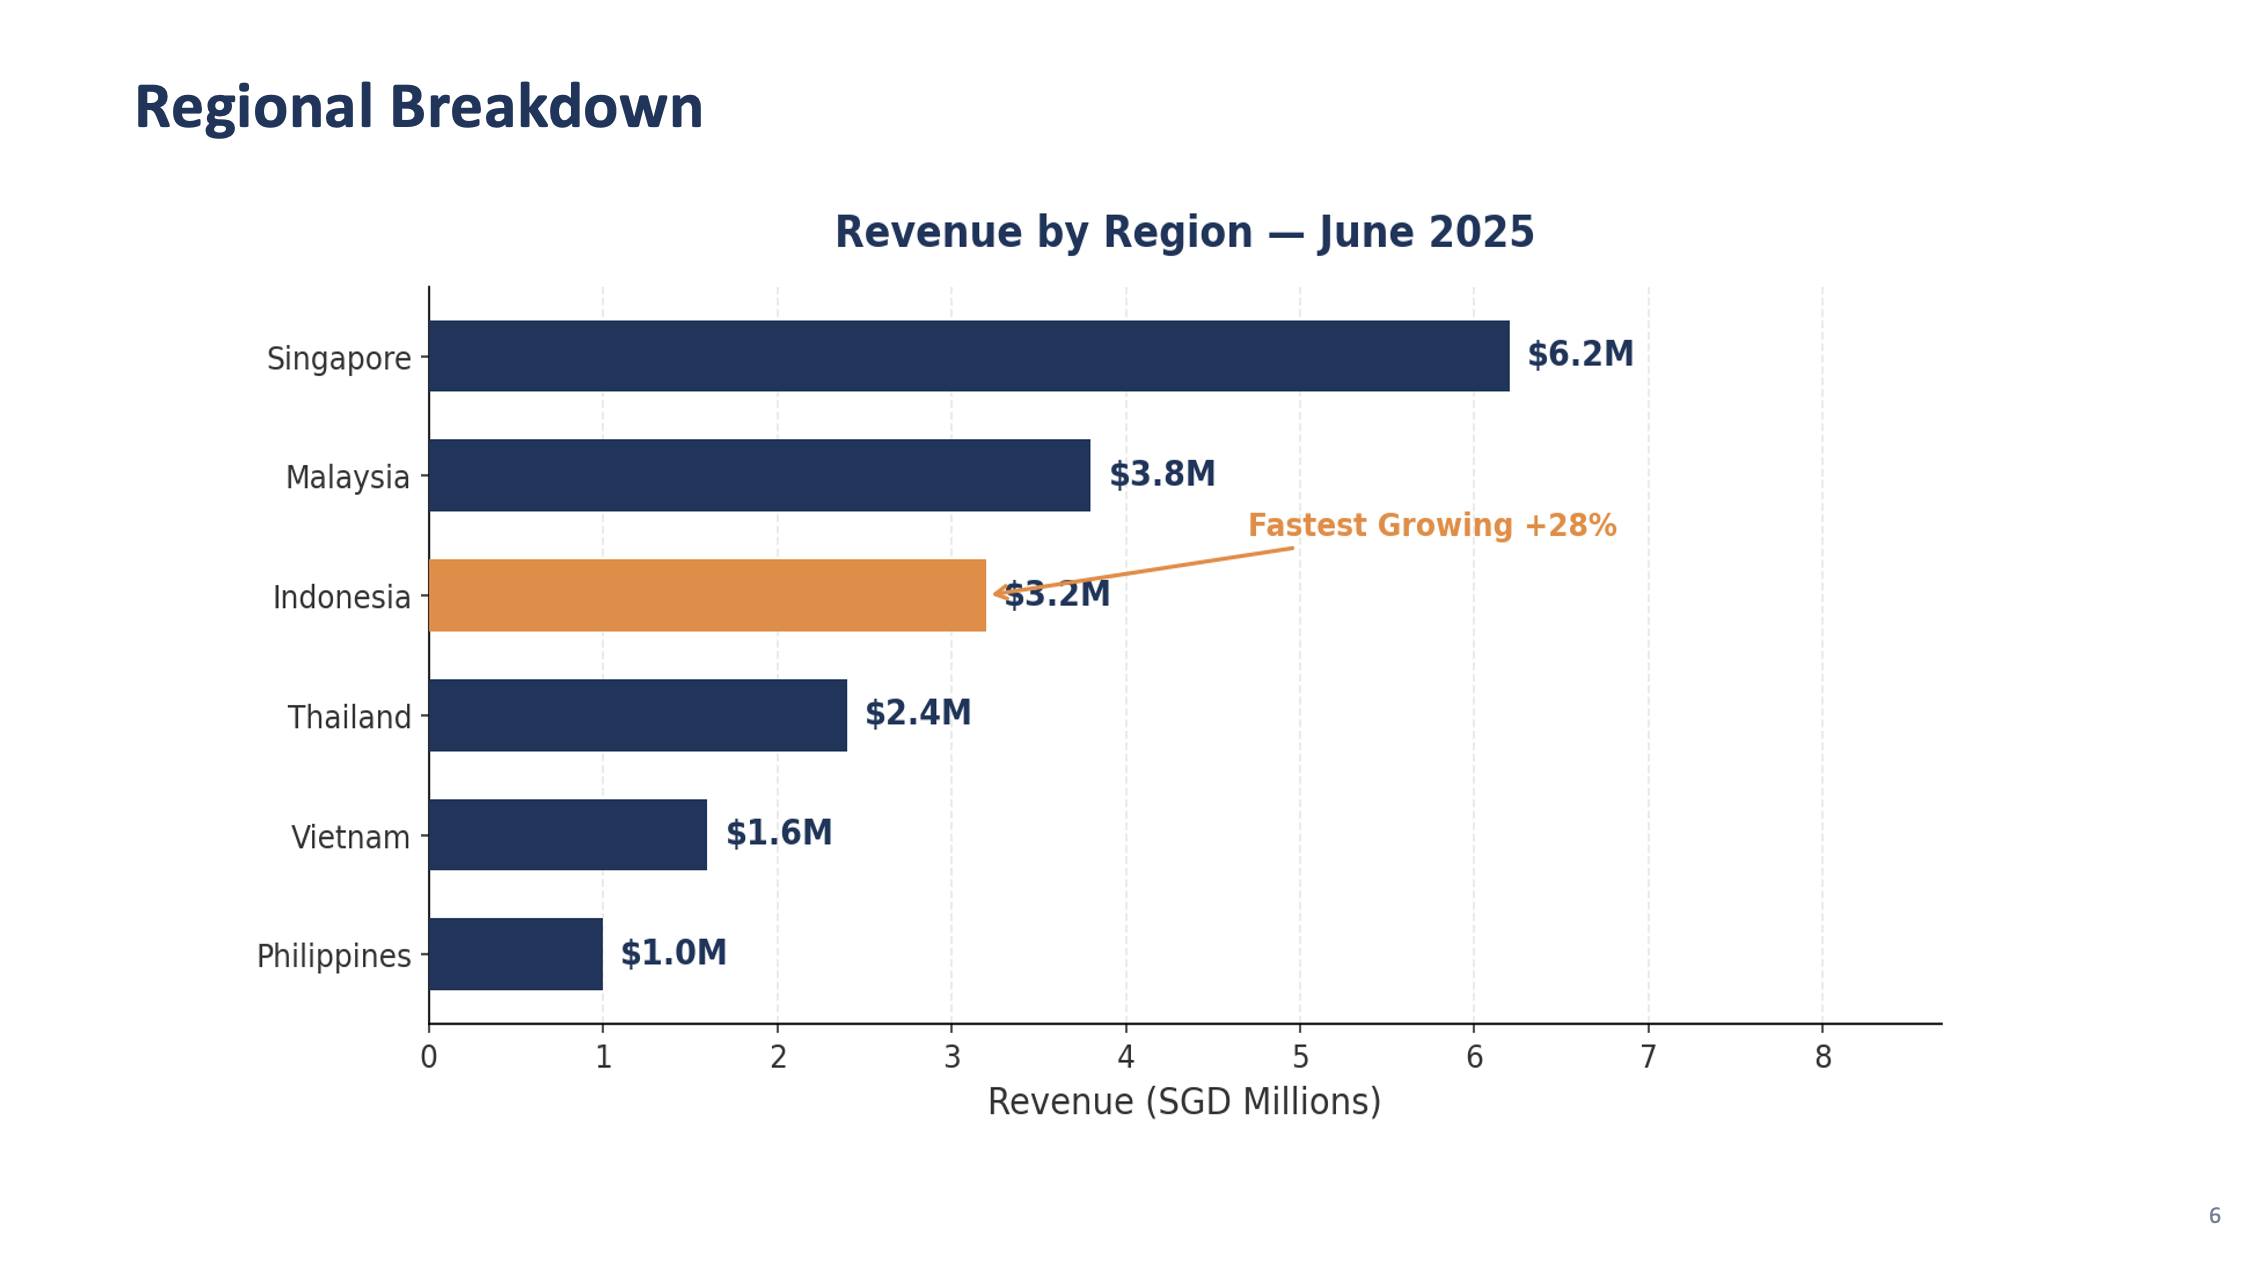Click the $6.2M data label

pos(1578,355)
